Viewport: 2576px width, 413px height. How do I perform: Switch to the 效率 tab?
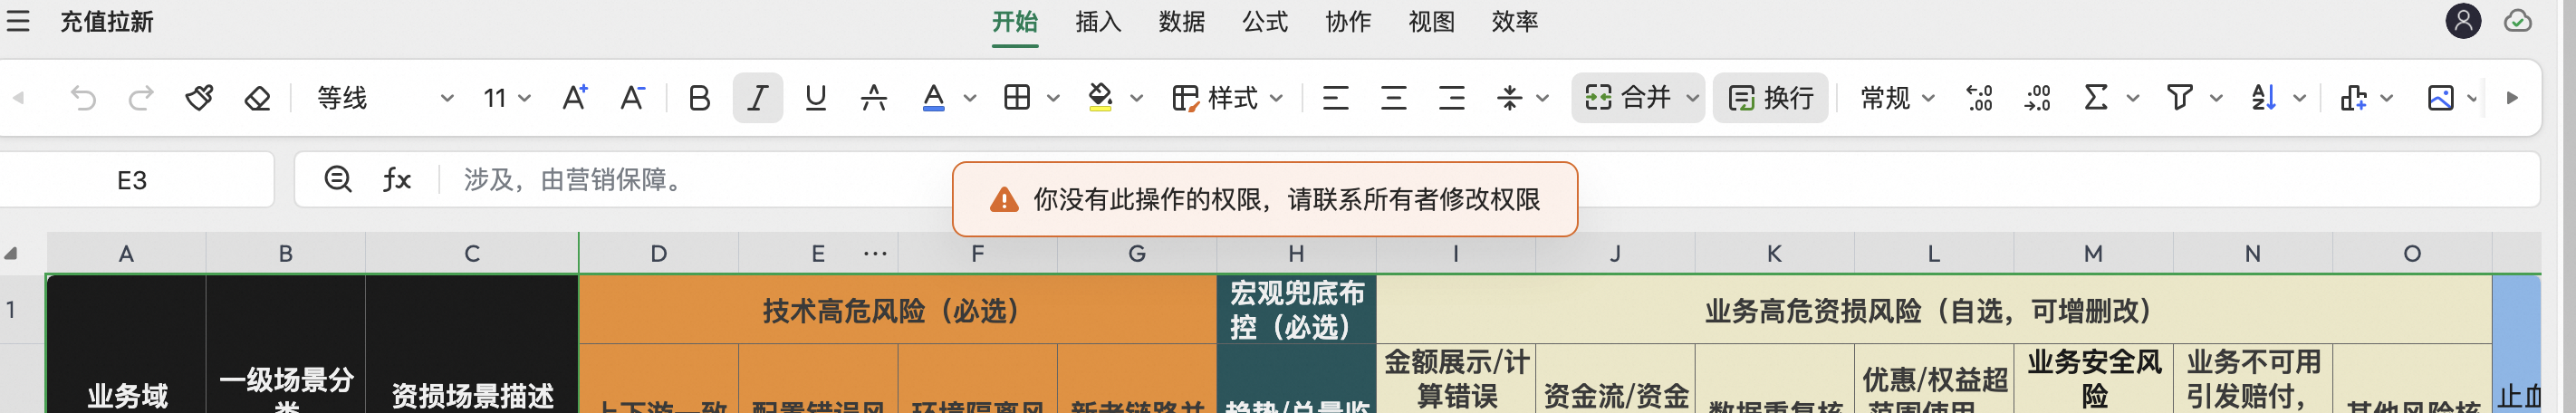pos(1515,22)
